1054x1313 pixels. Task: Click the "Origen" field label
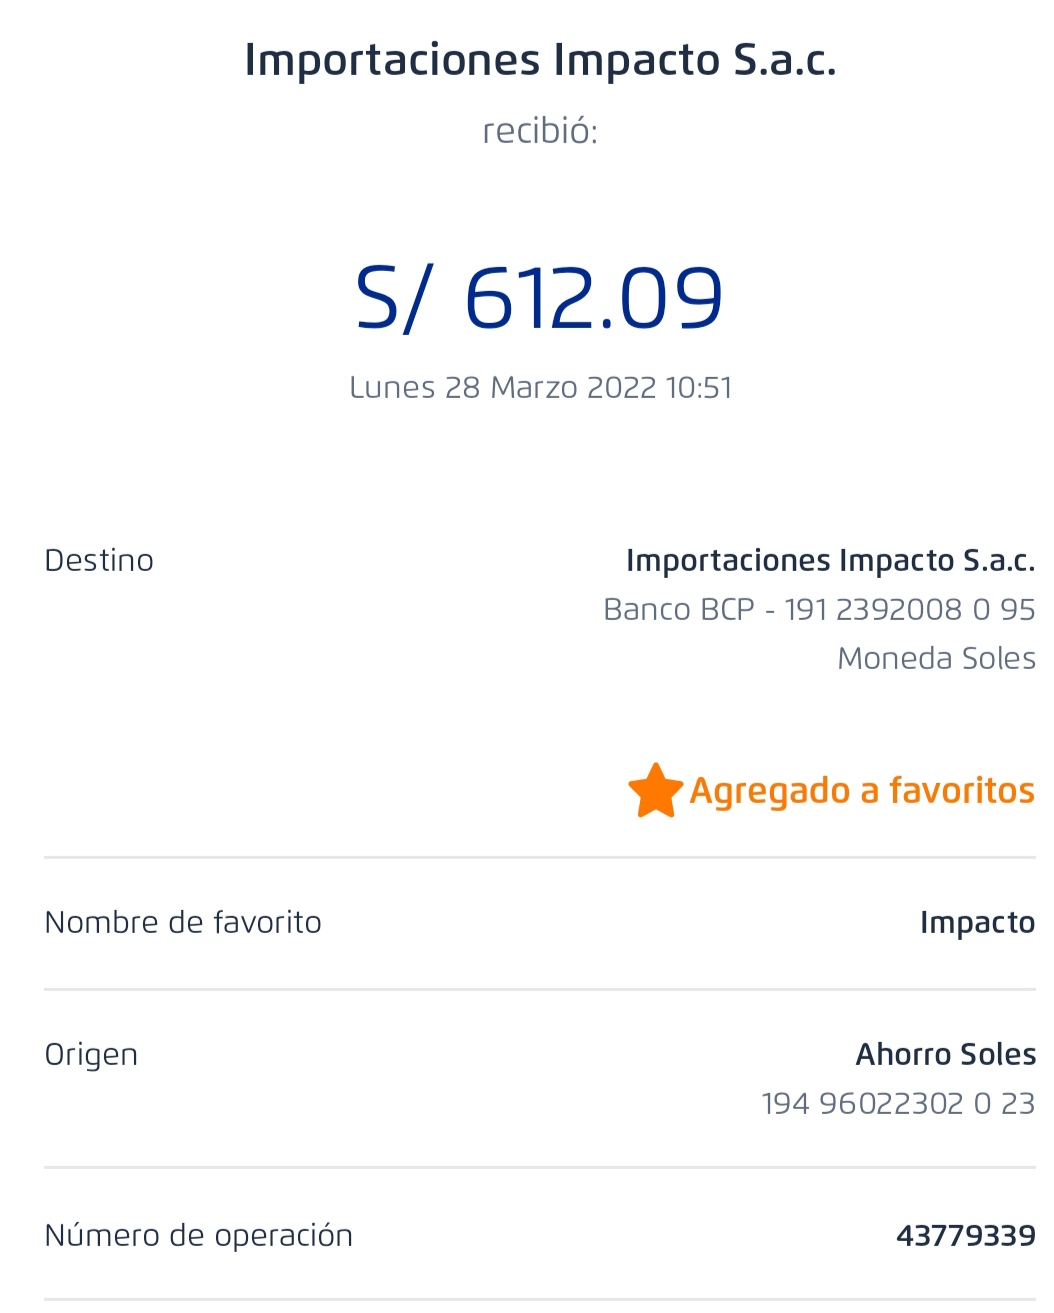click(91, 1054)
